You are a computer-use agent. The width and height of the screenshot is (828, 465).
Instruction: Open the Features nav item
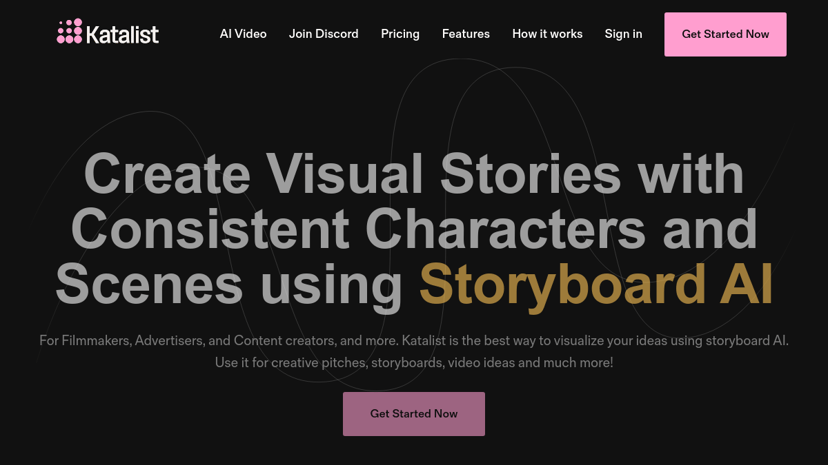[x=466, y=34]
